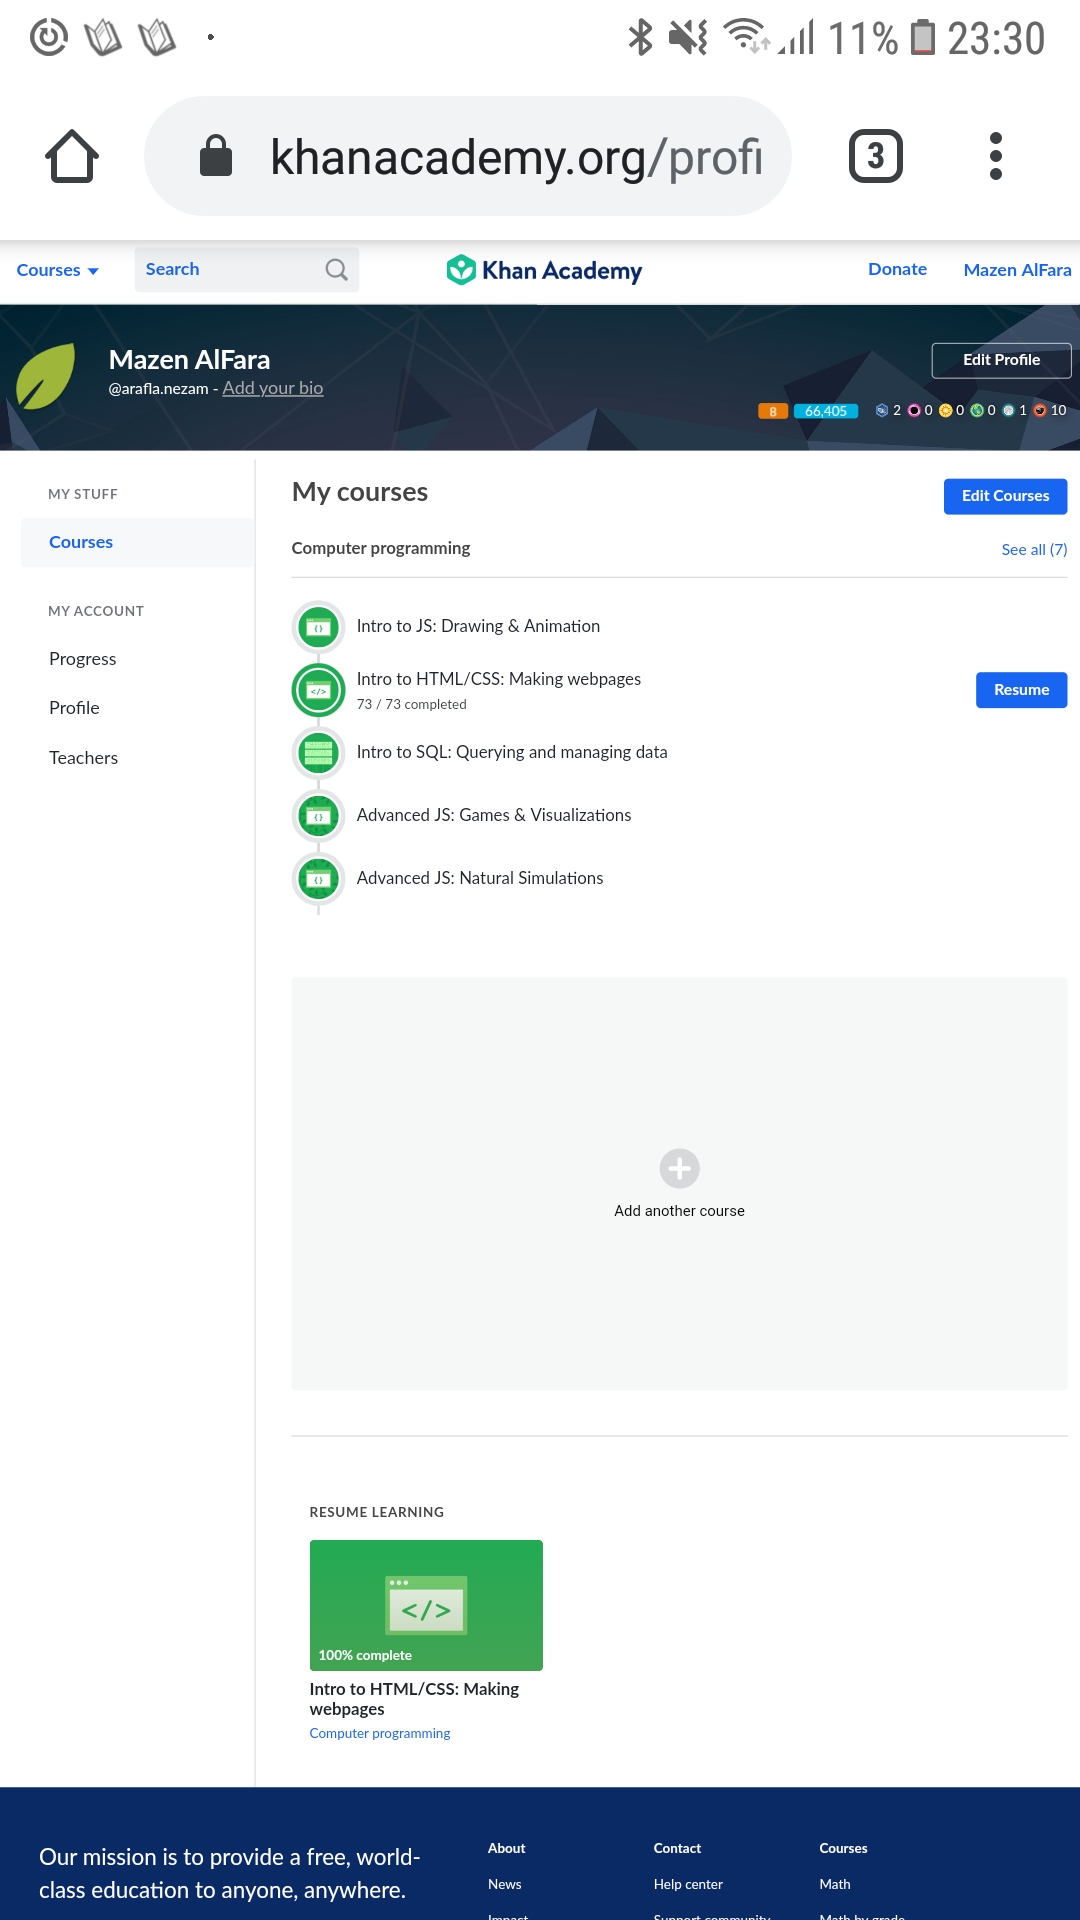Click the Computer programming section heading

[x=380, y=548]
